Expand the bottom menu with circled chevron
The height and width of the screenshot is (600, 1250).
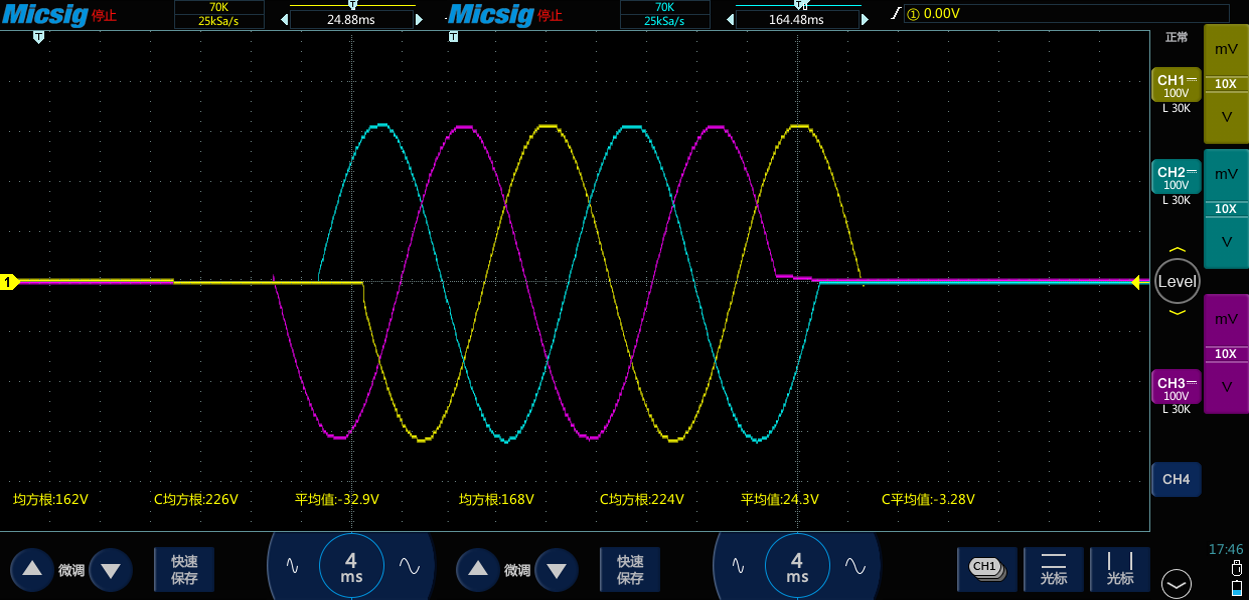coord(1176,582)
